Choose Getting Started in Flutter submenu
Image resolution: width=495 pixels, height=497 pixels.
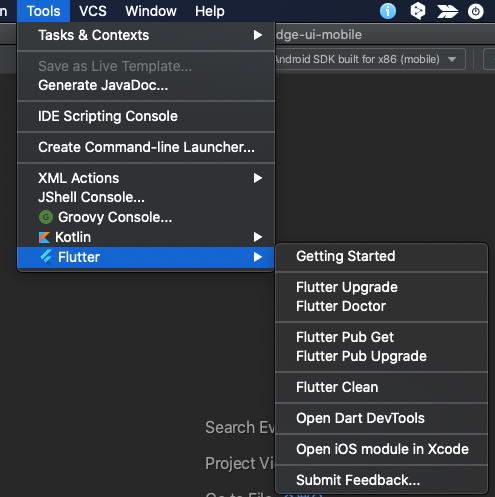[x=382, y=256]
